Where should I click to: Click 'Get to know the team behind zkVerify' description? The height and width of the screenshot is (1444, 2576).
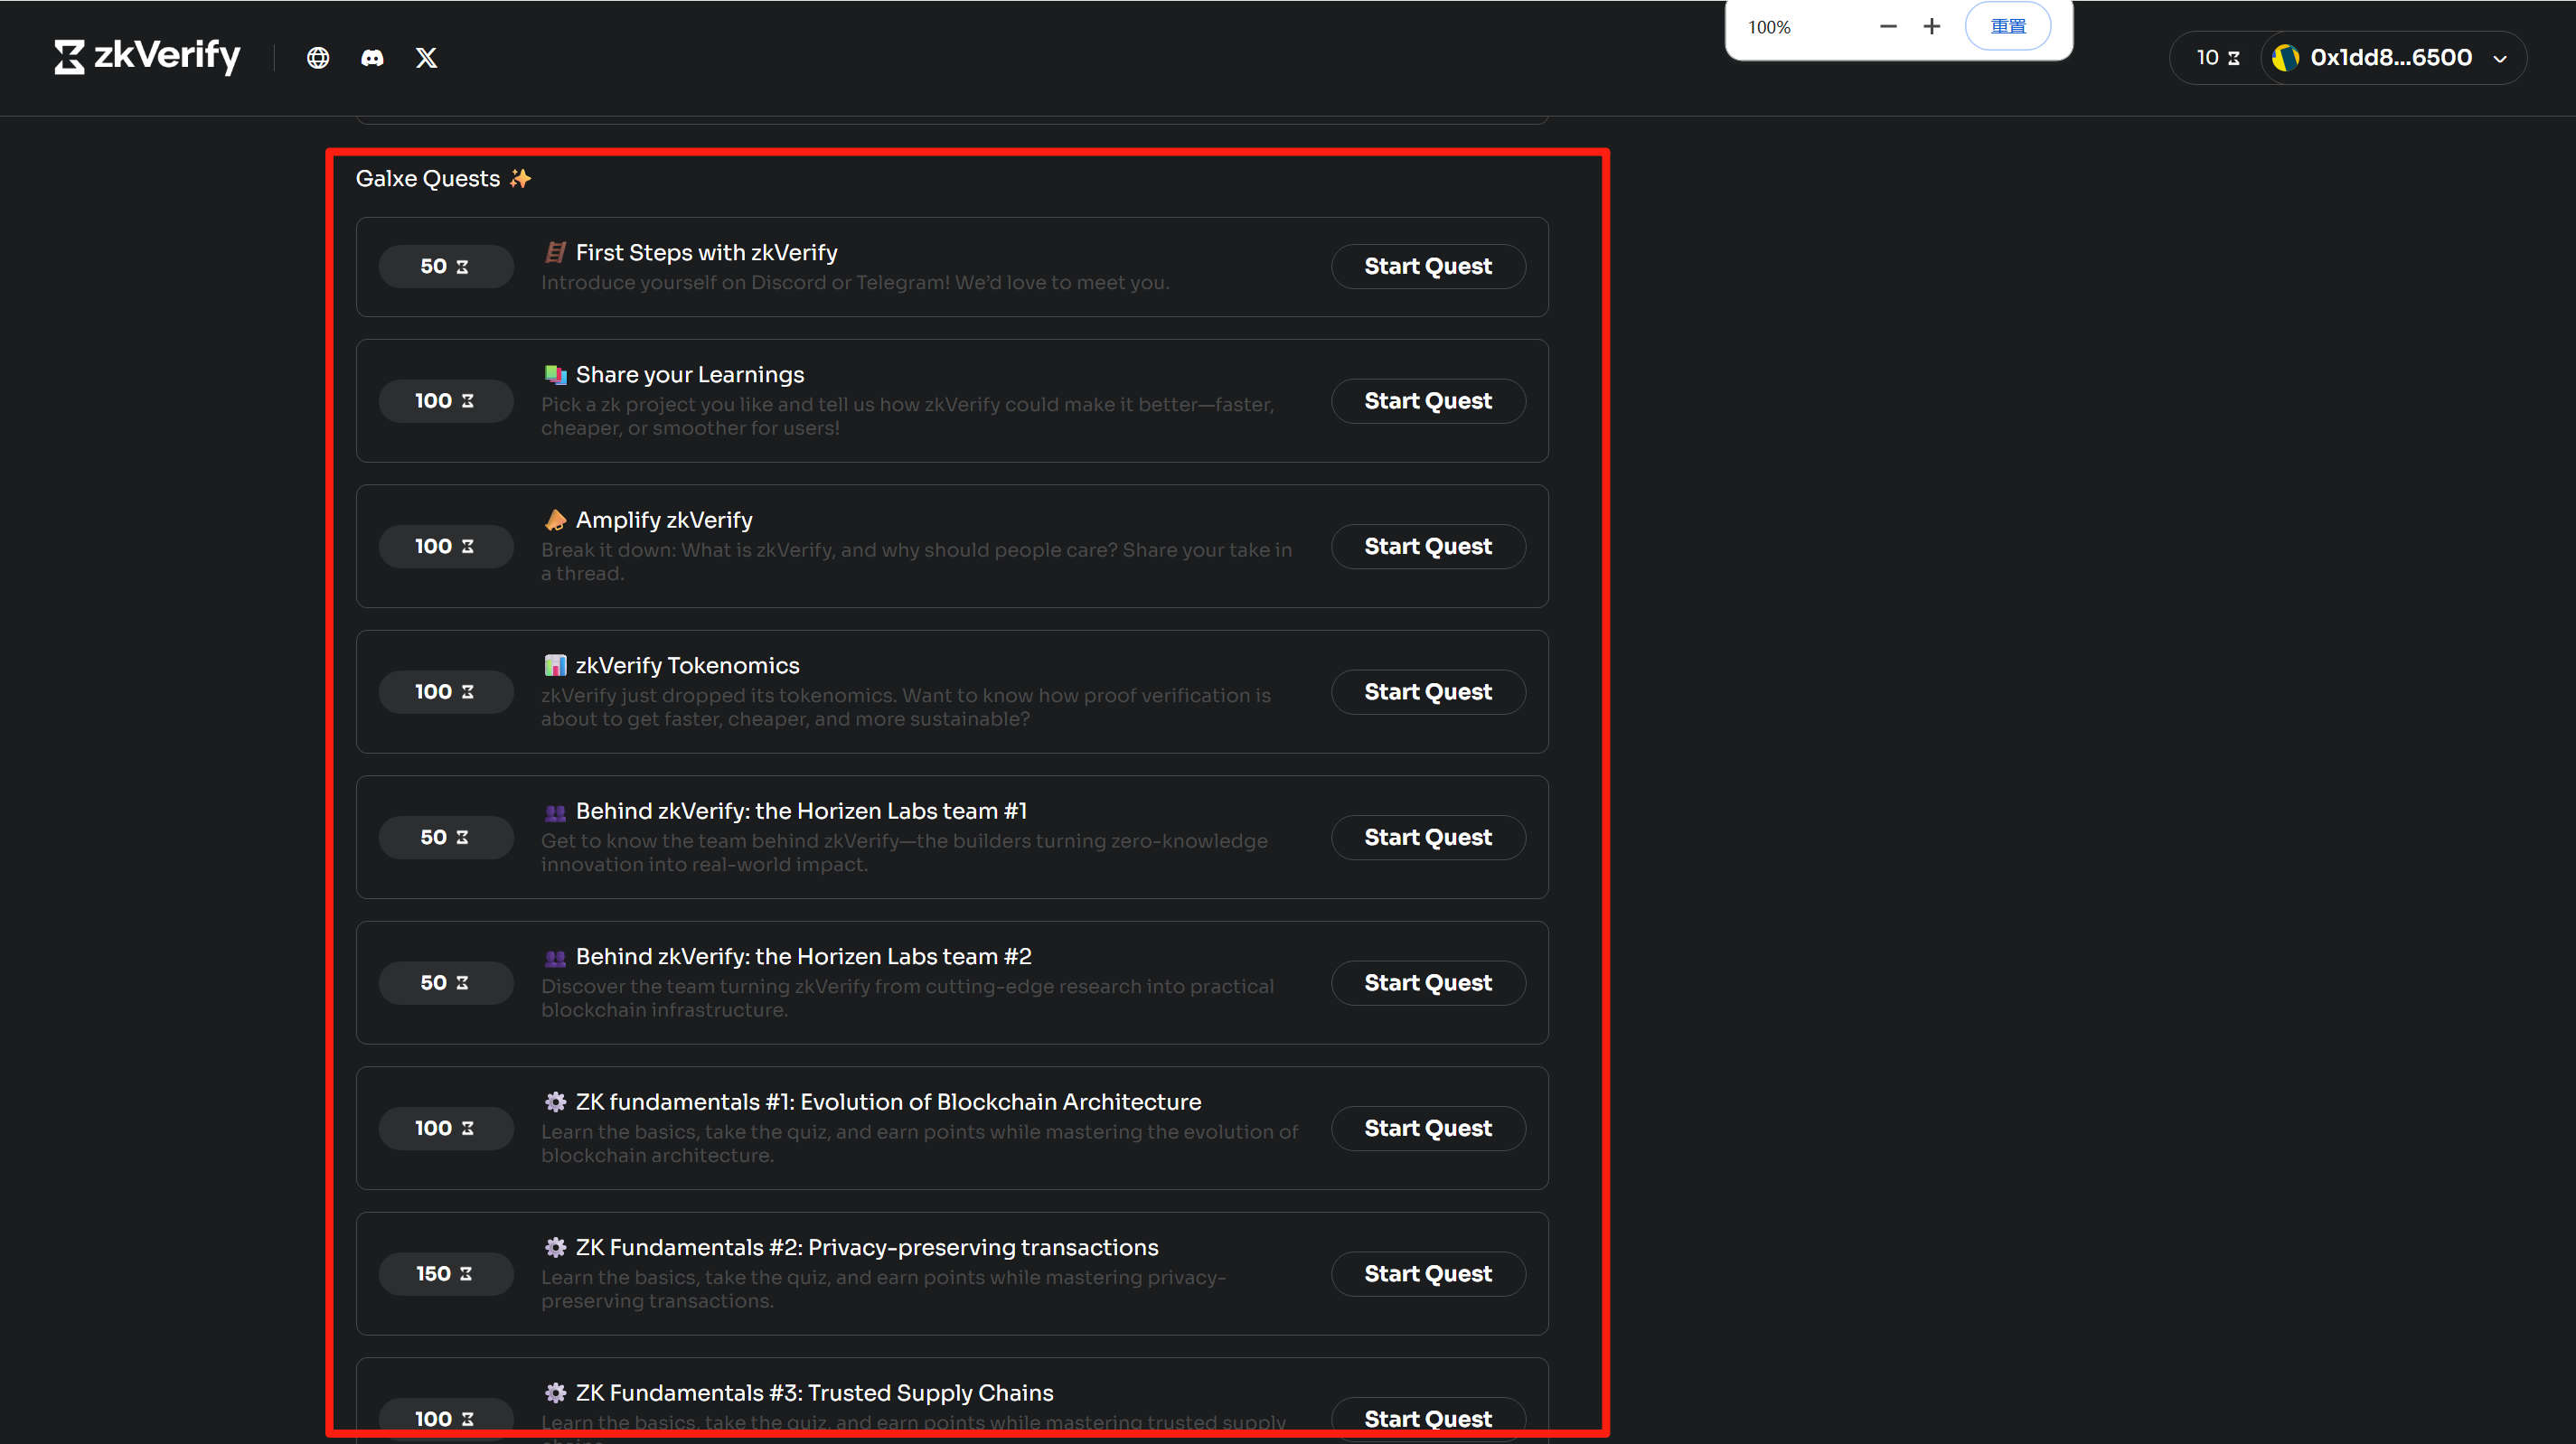coord(905,853)
